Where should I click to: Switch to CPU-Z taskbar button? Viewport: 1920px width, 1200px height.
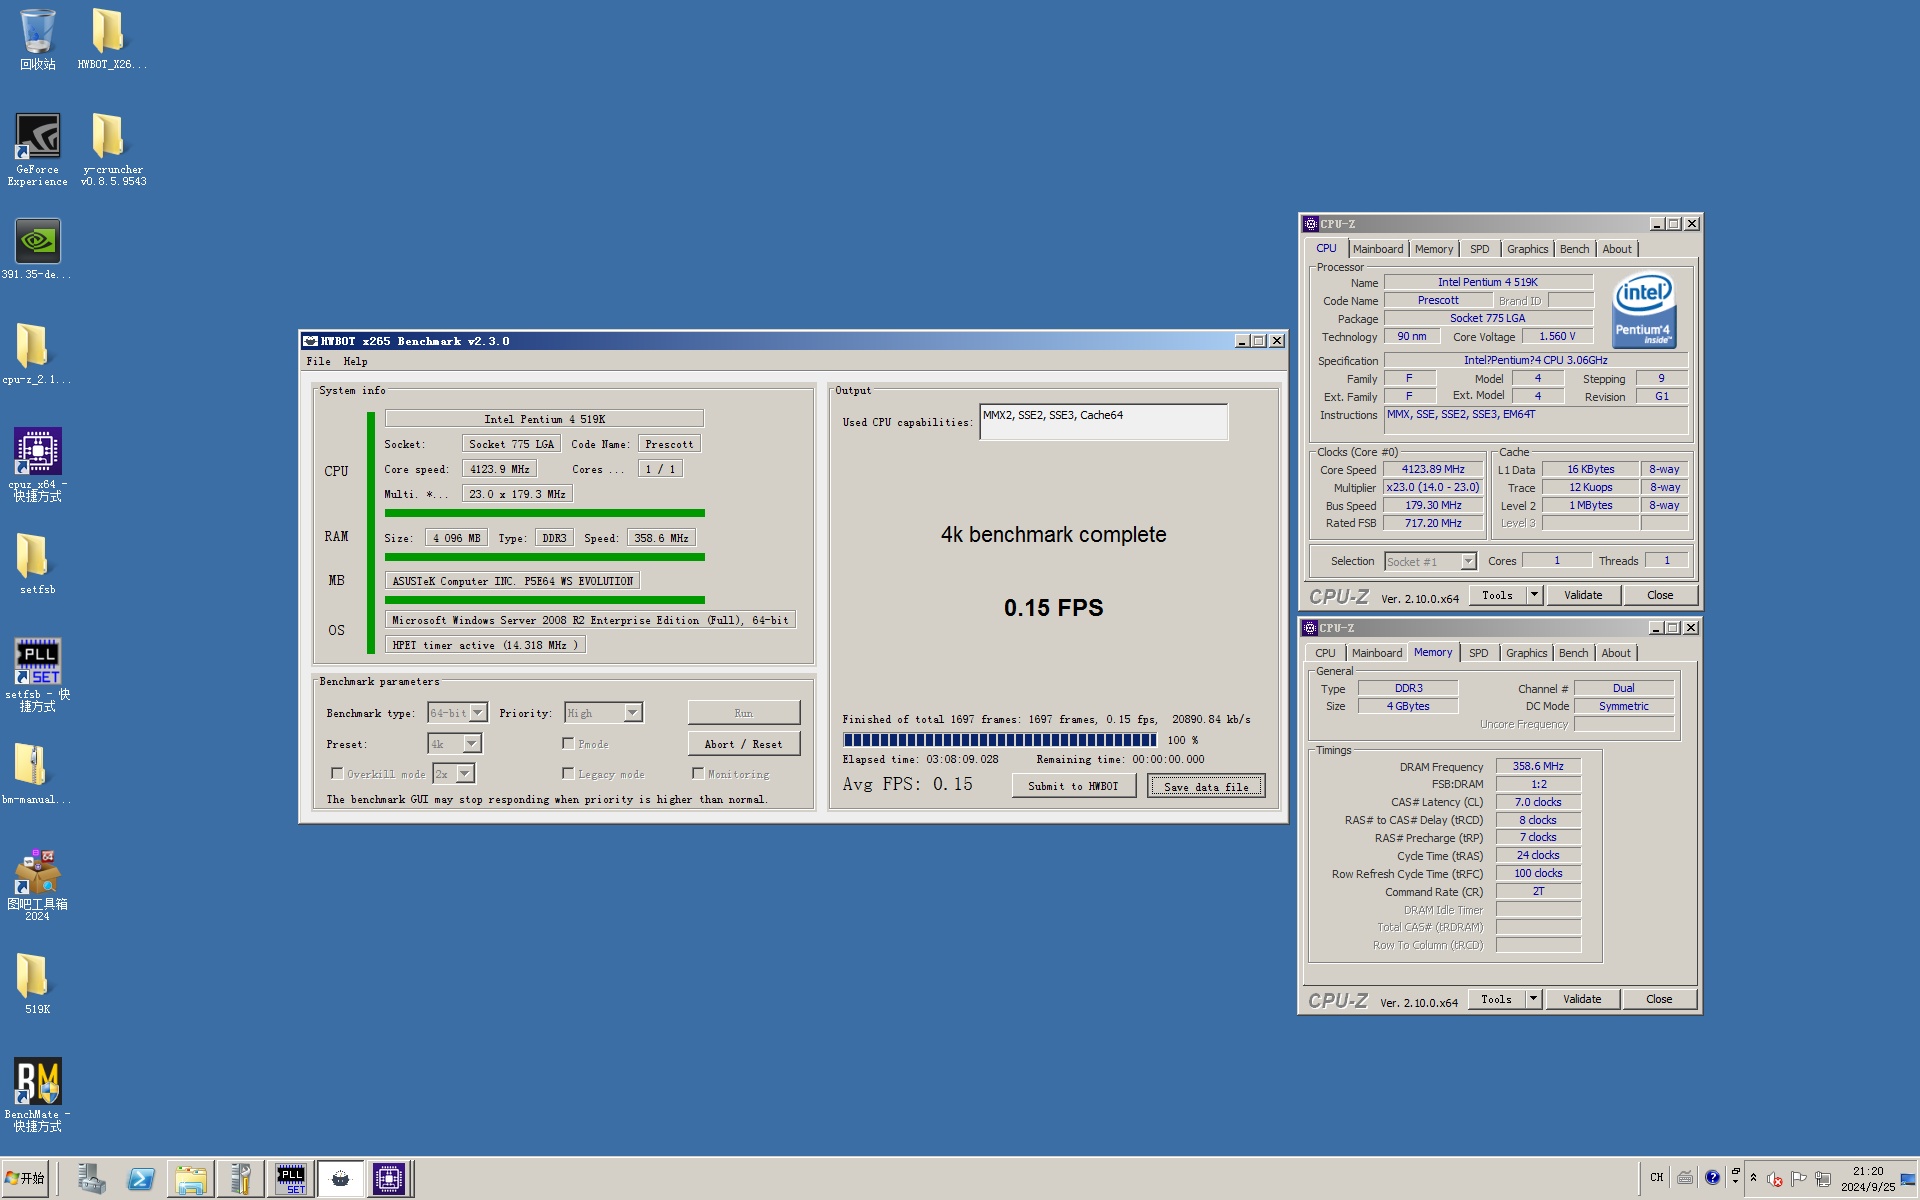[389, 1179]
